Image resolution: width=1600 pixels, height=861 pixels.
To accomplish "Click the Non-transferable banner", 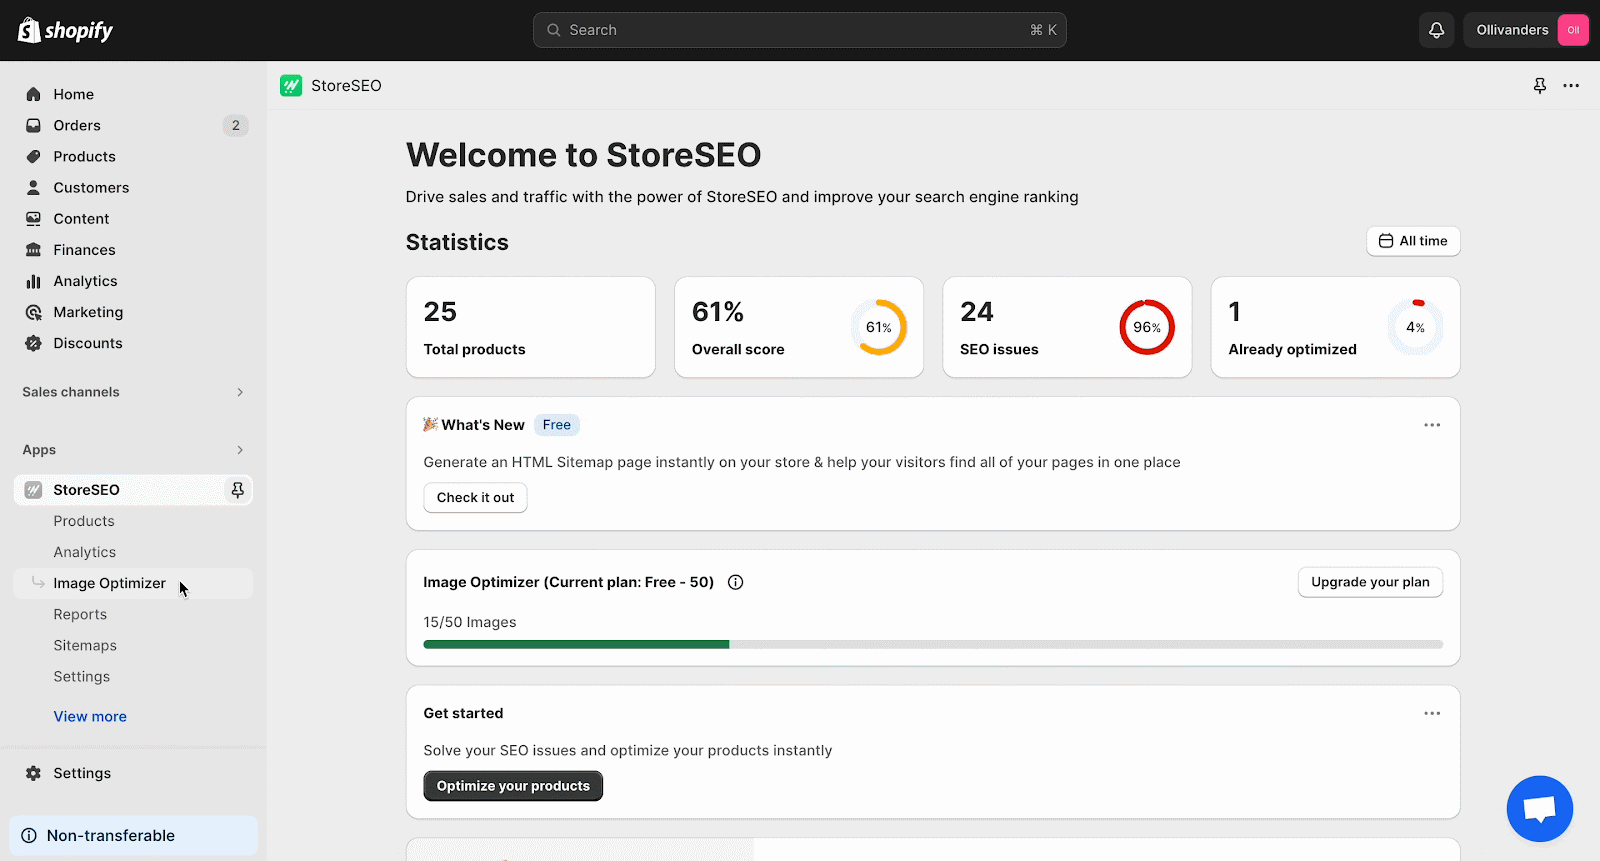I will [x=133, y=836].
